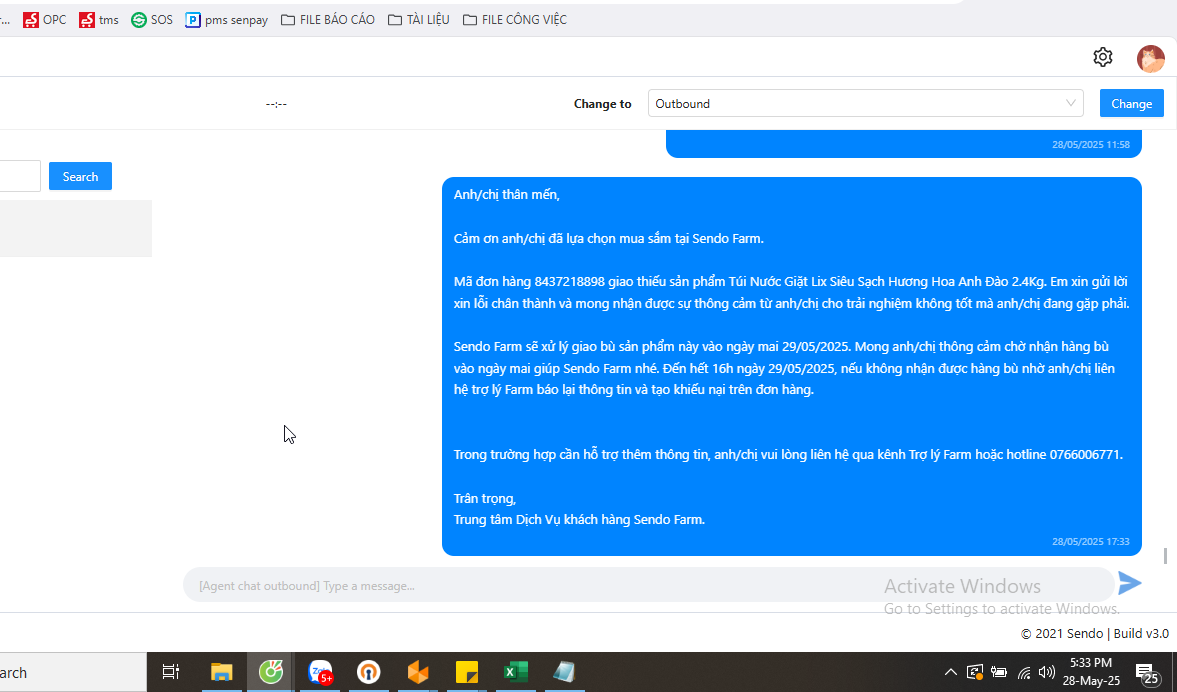Image resolution: width=1177 pixels, height=692 pixels.
Task: Click the search text field beside Search
Action: [x=18, y=176]
